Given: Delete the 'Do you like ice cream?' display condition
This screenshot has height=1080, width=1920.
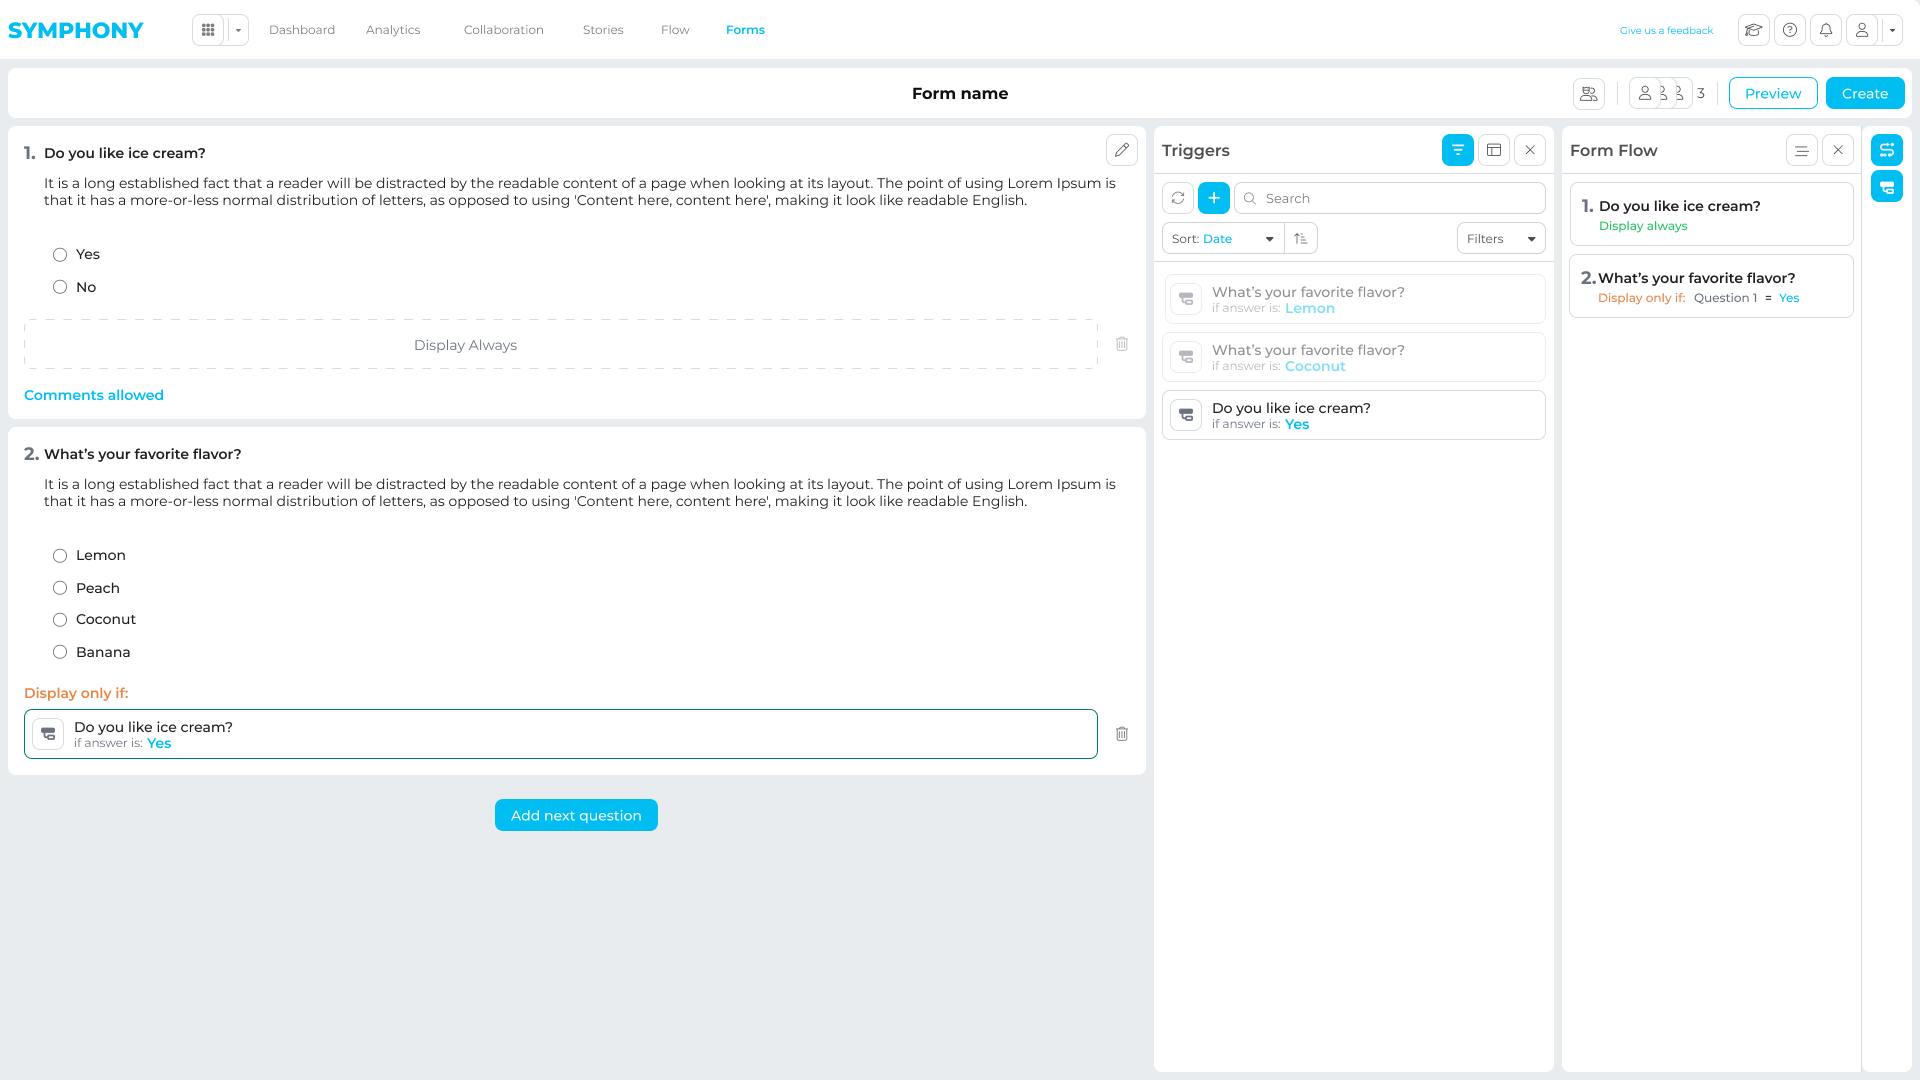Looking at the screenshot, I should [x=1122, y=734].
